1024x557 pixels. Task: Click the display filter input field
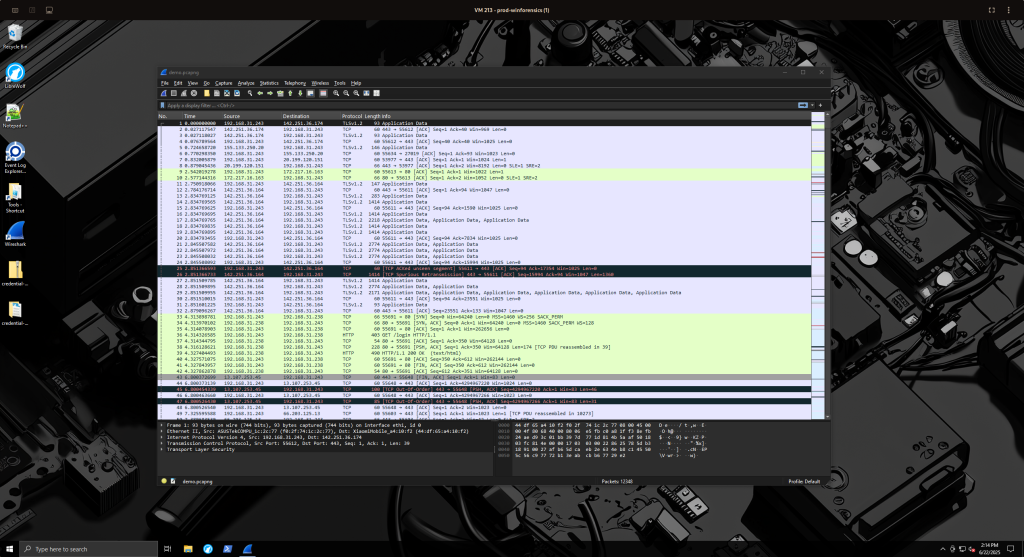tap(482, 105)
